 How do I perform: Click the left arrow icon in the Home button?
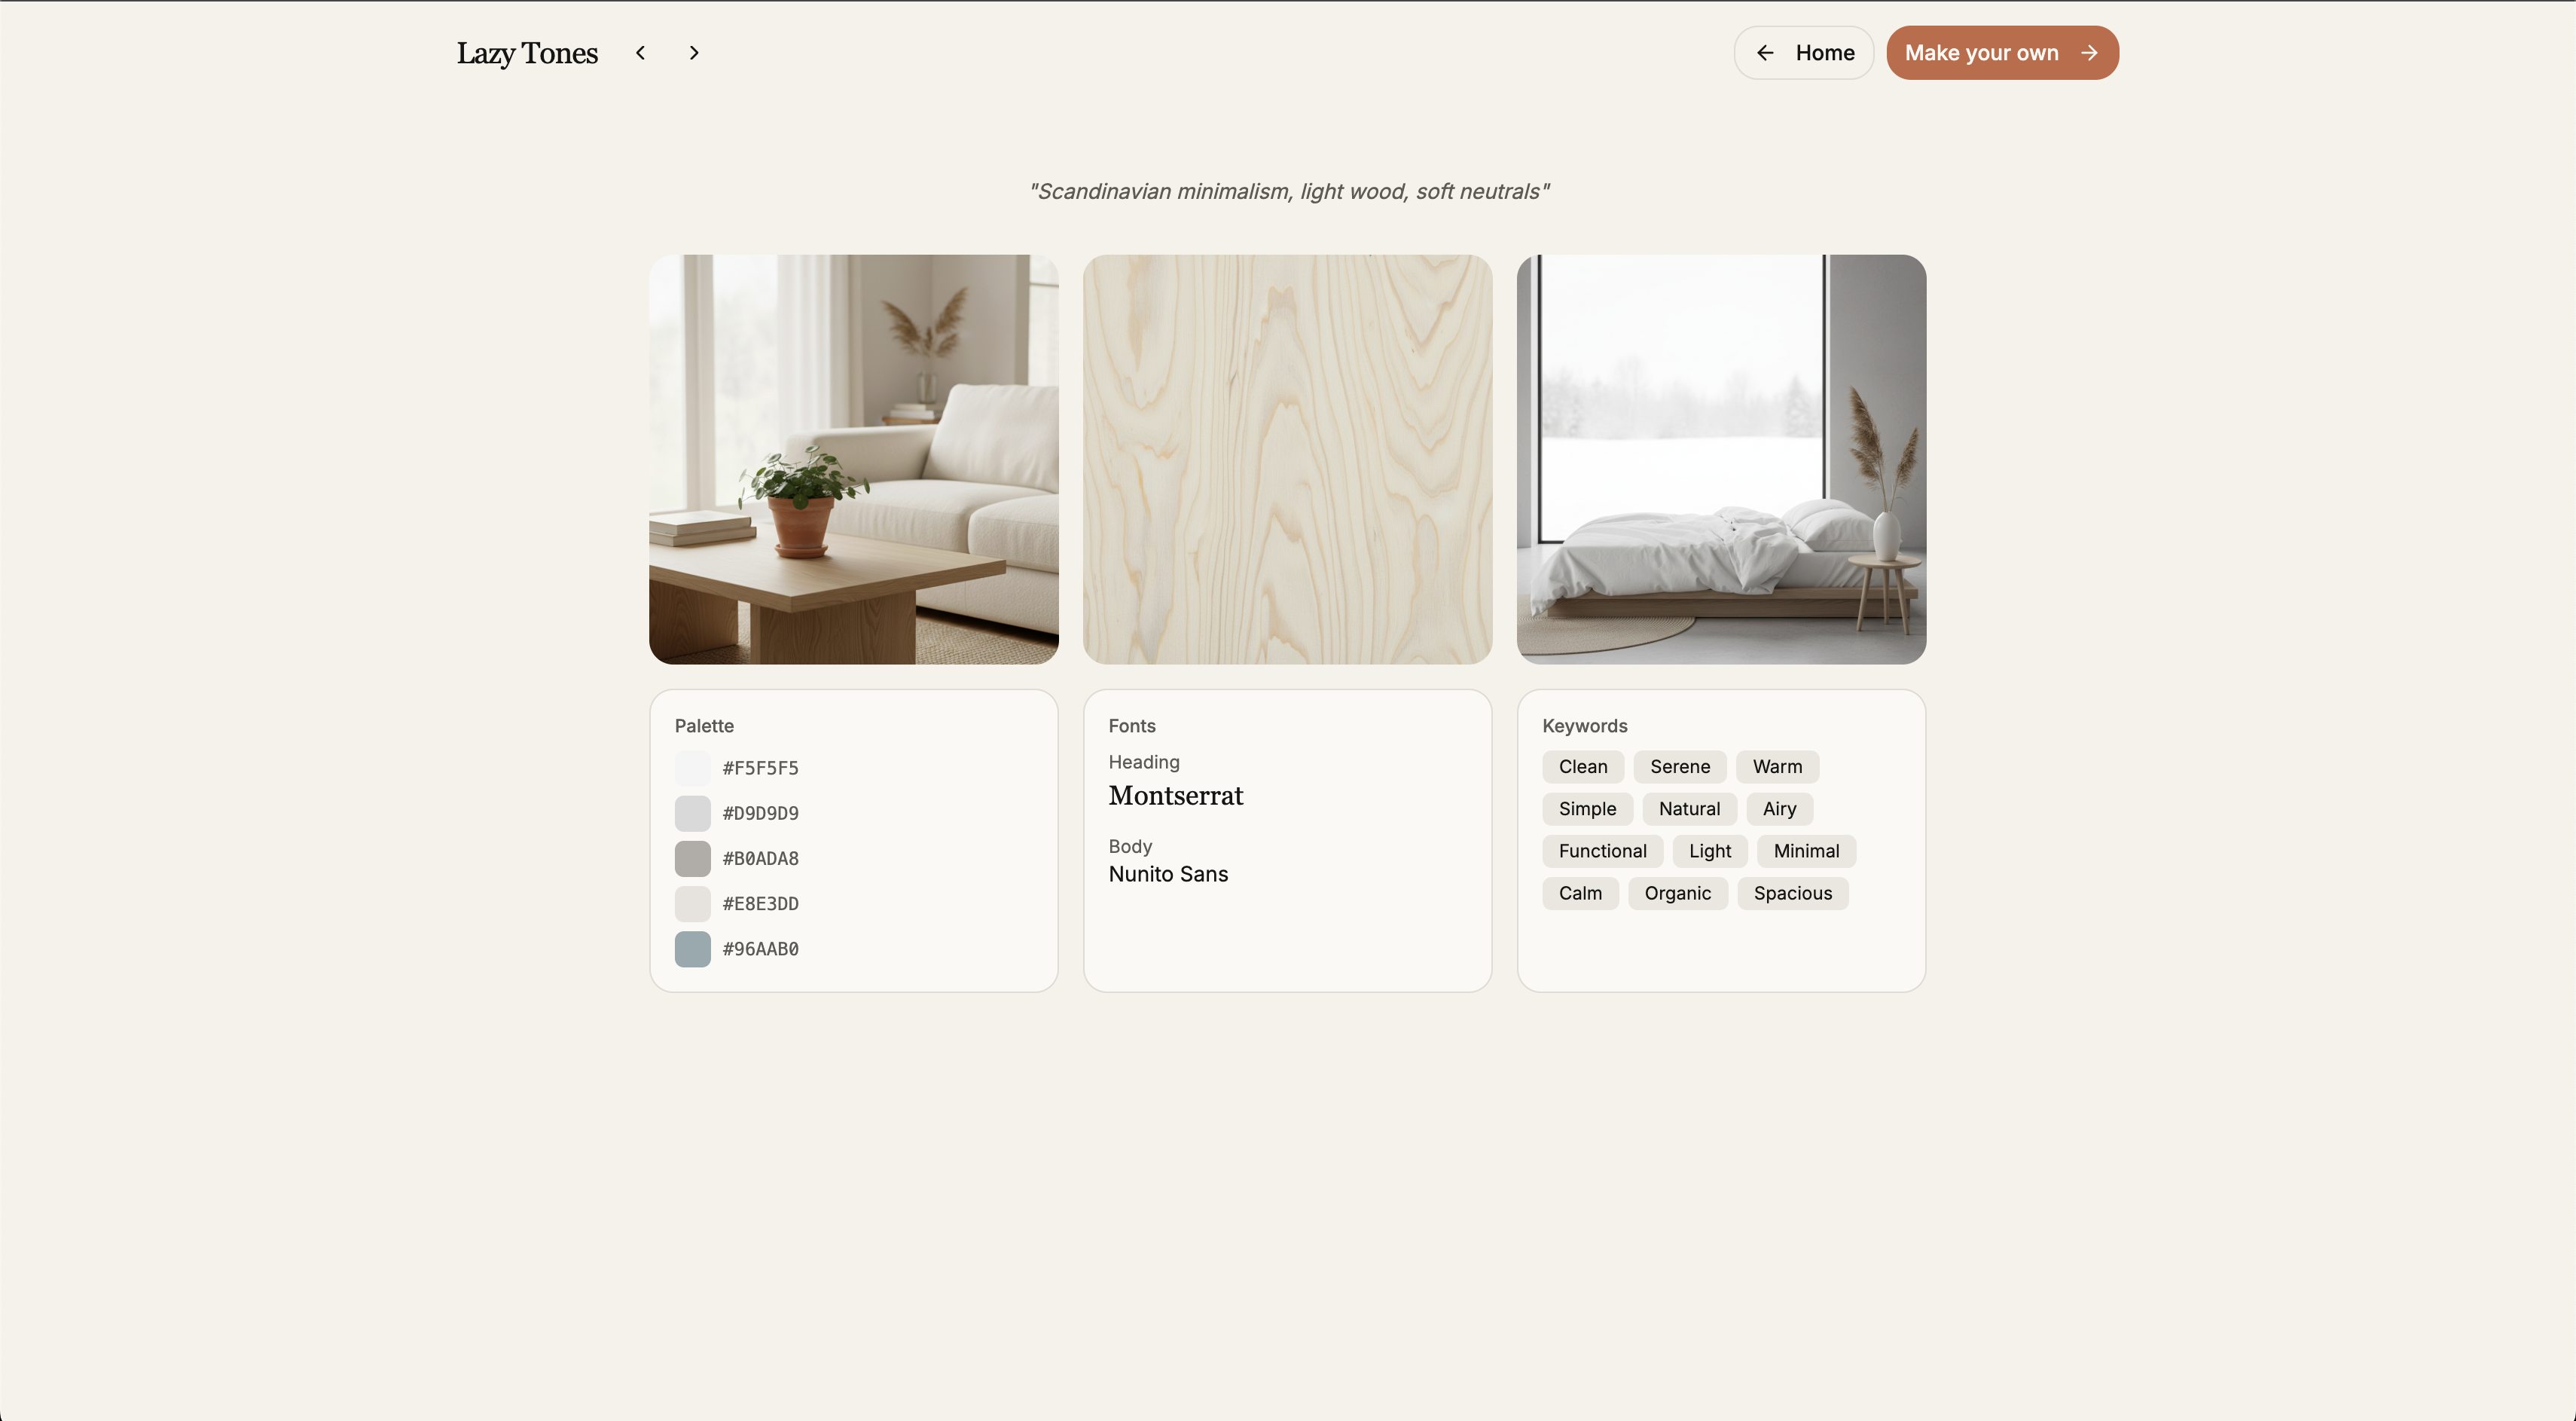click(1765, 53)
